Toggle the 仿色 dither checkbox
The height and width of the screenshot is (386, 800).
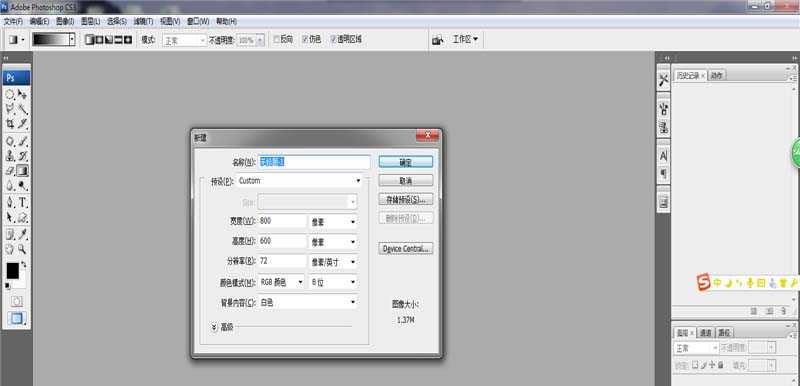tap(305, 39)
